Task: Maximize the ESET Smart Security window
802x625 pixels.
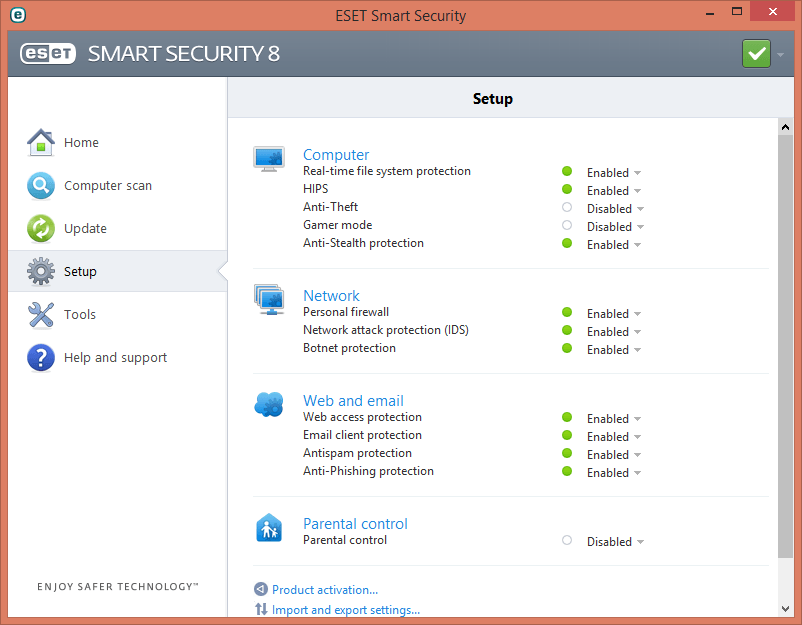Action: pyautogui.click(x=737, y=11)
